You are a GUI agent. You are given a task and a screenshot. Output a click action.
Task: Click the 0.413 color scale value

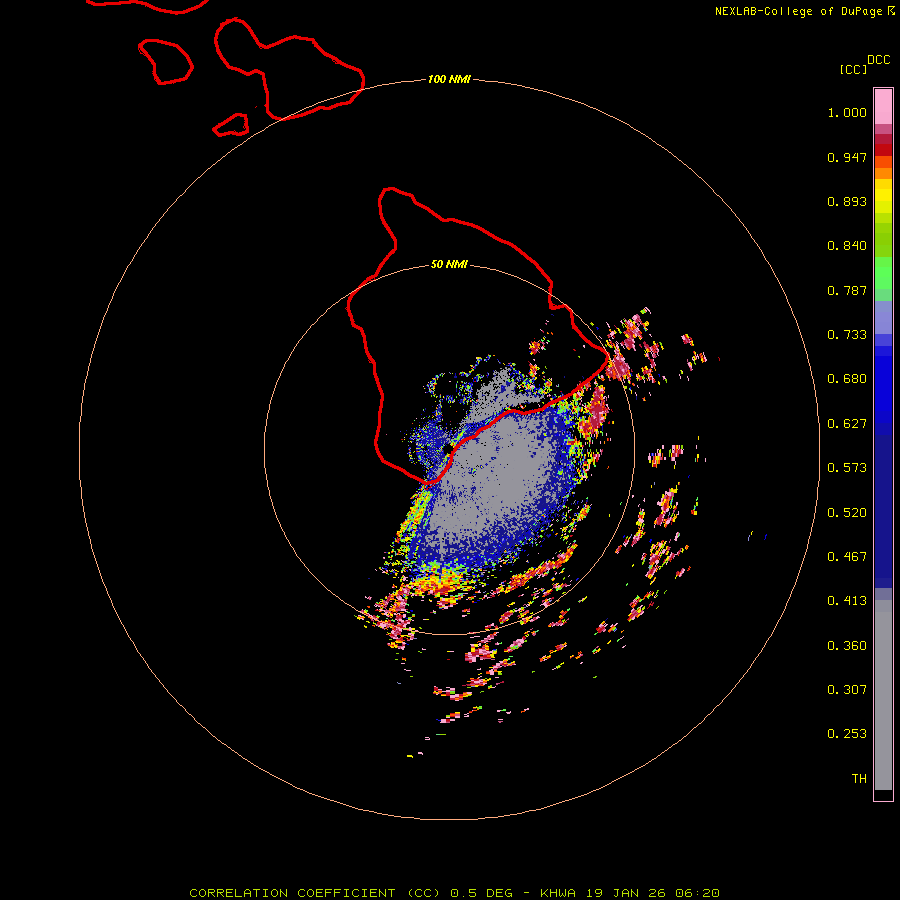(x=847, y=601)
